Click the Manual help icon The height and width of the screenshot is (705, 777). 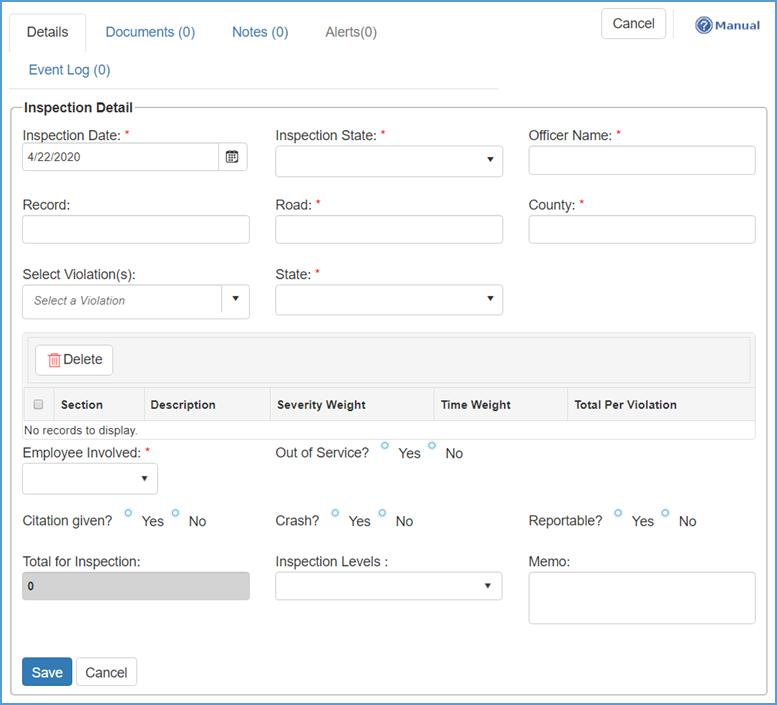point(704,25)
